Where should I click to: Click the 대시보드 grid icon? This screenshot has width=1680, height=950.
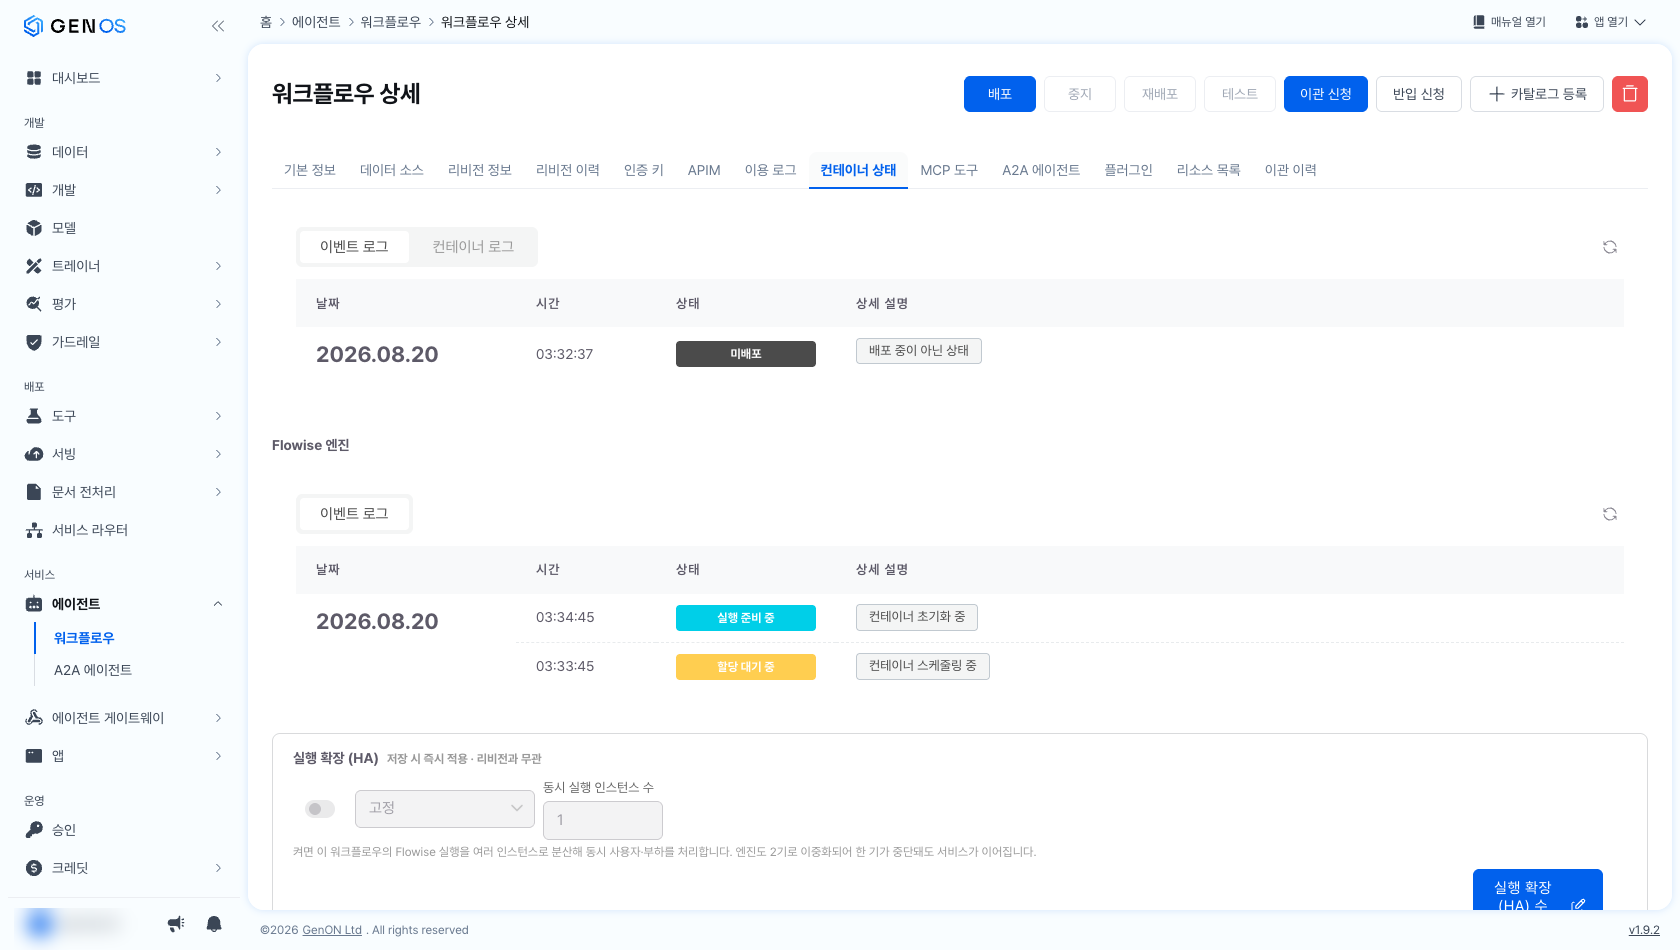tap(34, 78)
